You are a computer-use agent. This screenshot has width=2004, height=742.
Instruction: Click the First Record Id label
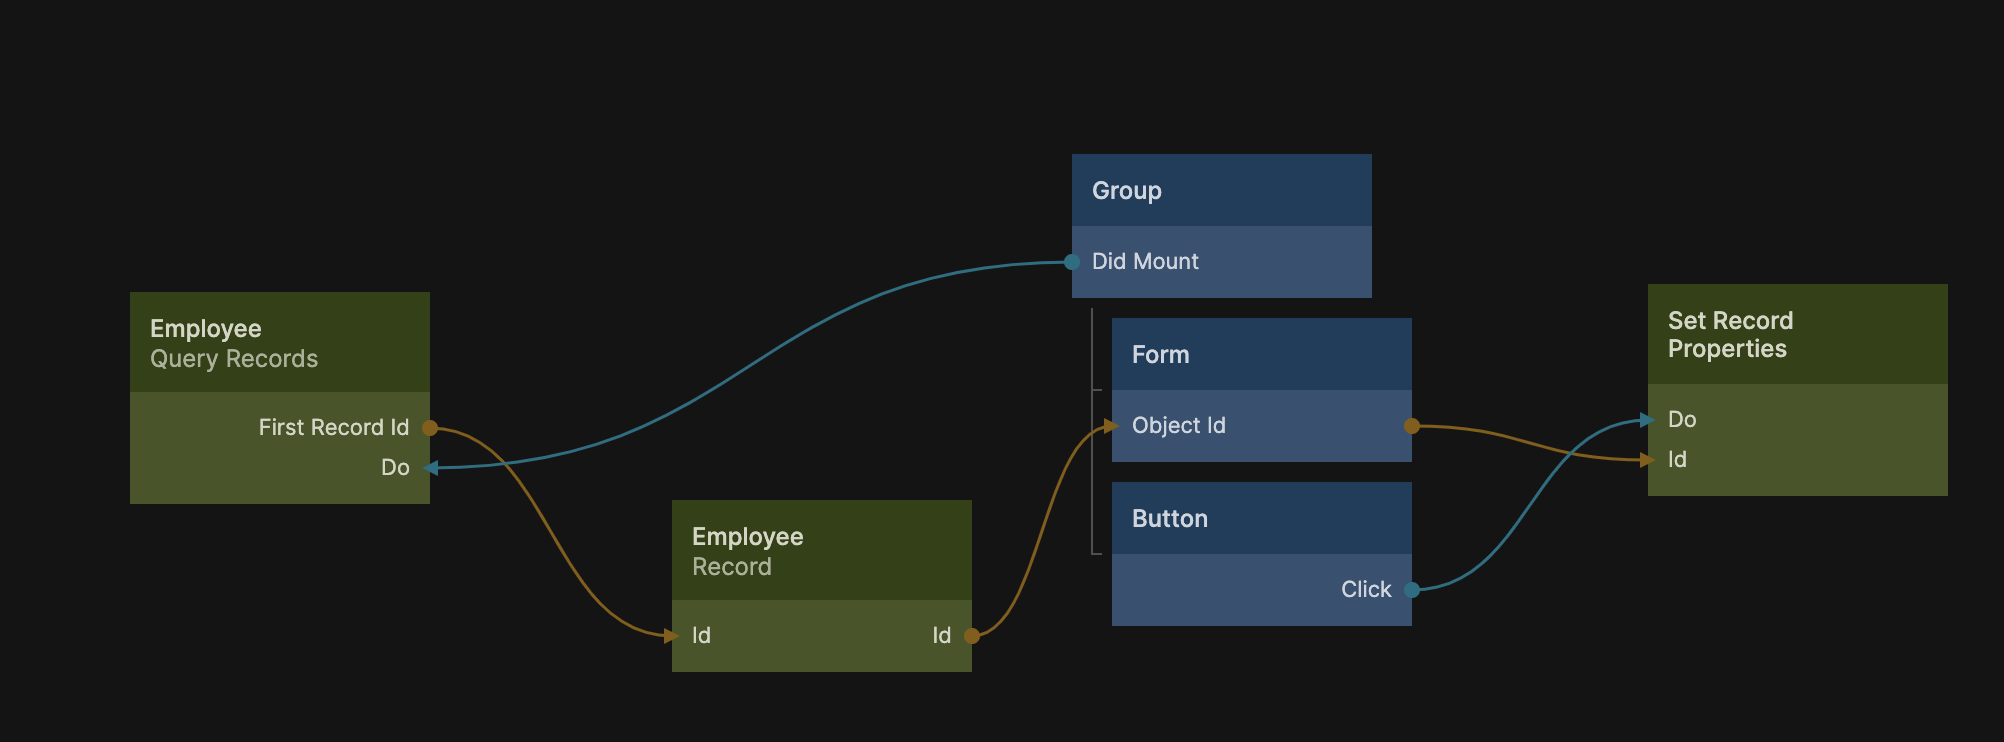pos(333,428)
